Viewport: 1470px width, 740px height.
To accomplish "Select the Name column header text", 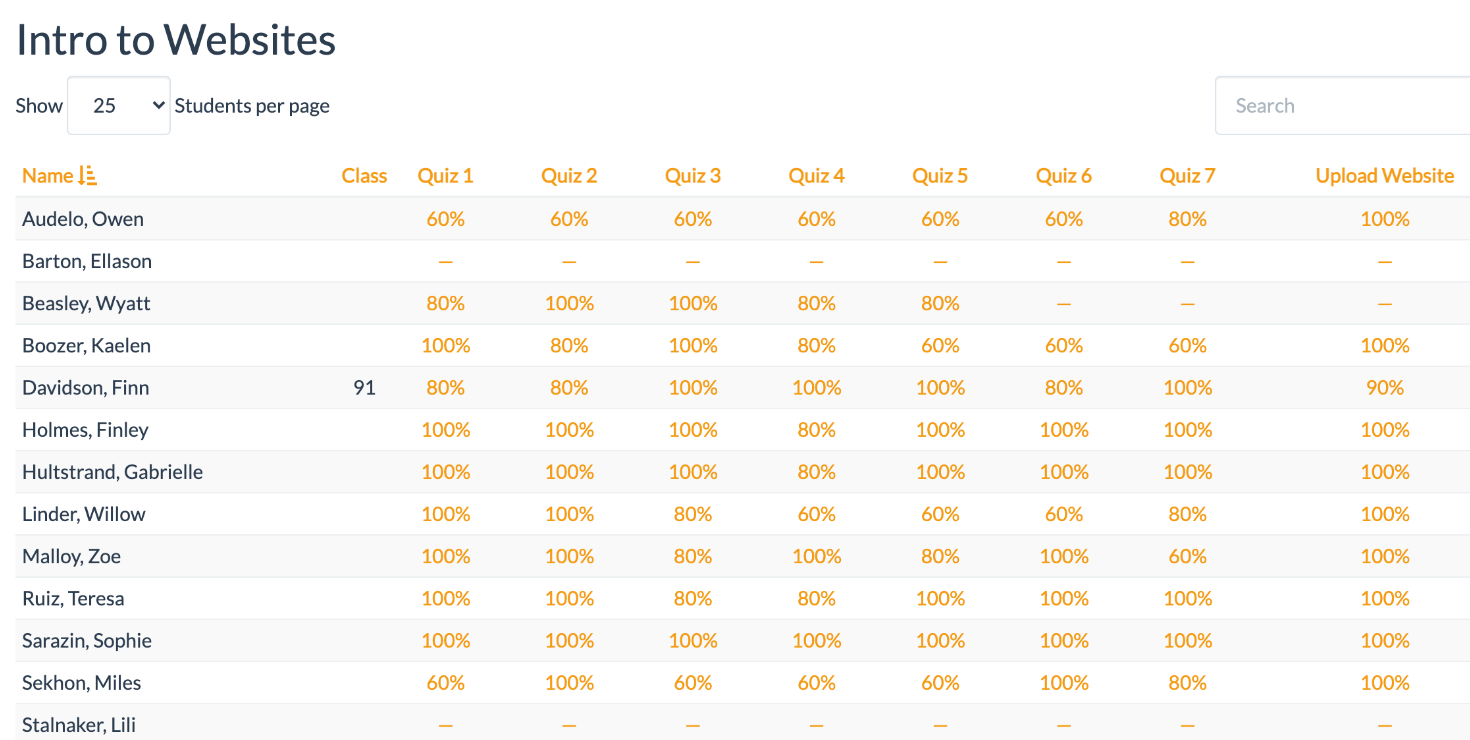I will 48,176.
